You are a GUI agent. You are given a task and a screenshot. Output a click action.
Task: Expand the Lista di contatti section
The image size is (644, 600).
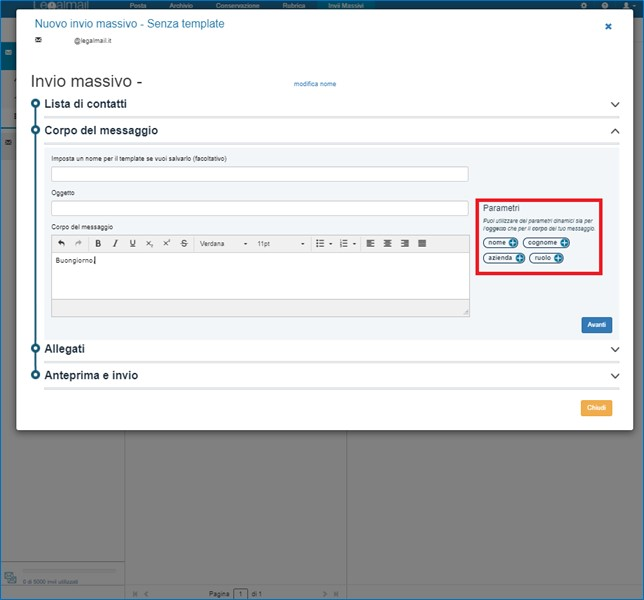[614, 104]
